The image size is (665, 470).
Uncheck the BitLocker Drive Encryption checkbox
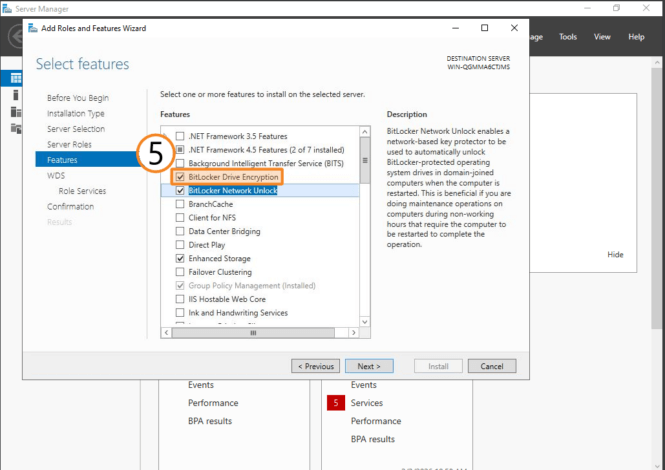click(180, 177)
